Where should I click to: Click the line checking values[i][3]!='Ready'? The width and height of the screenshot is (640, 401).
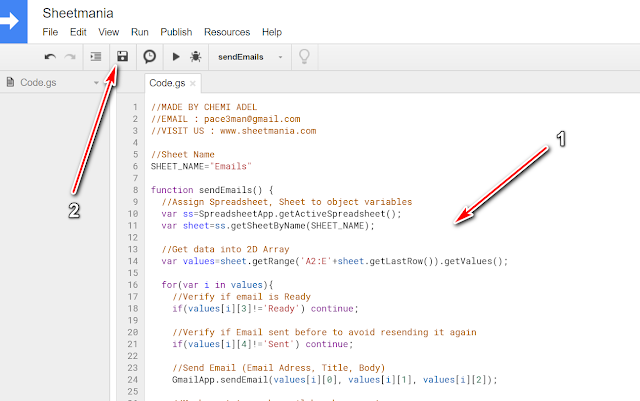point(265,308)
